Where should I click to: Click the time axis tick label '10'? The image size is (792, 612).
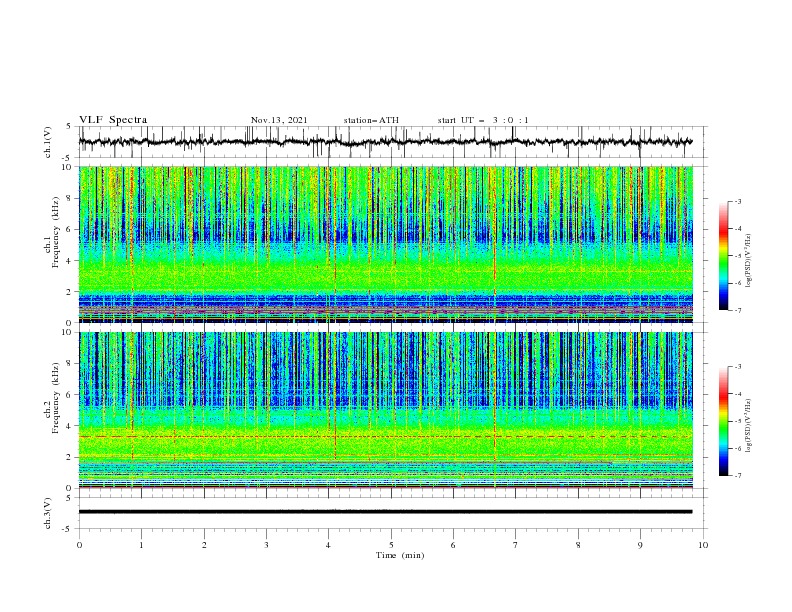tap(703, 545)
